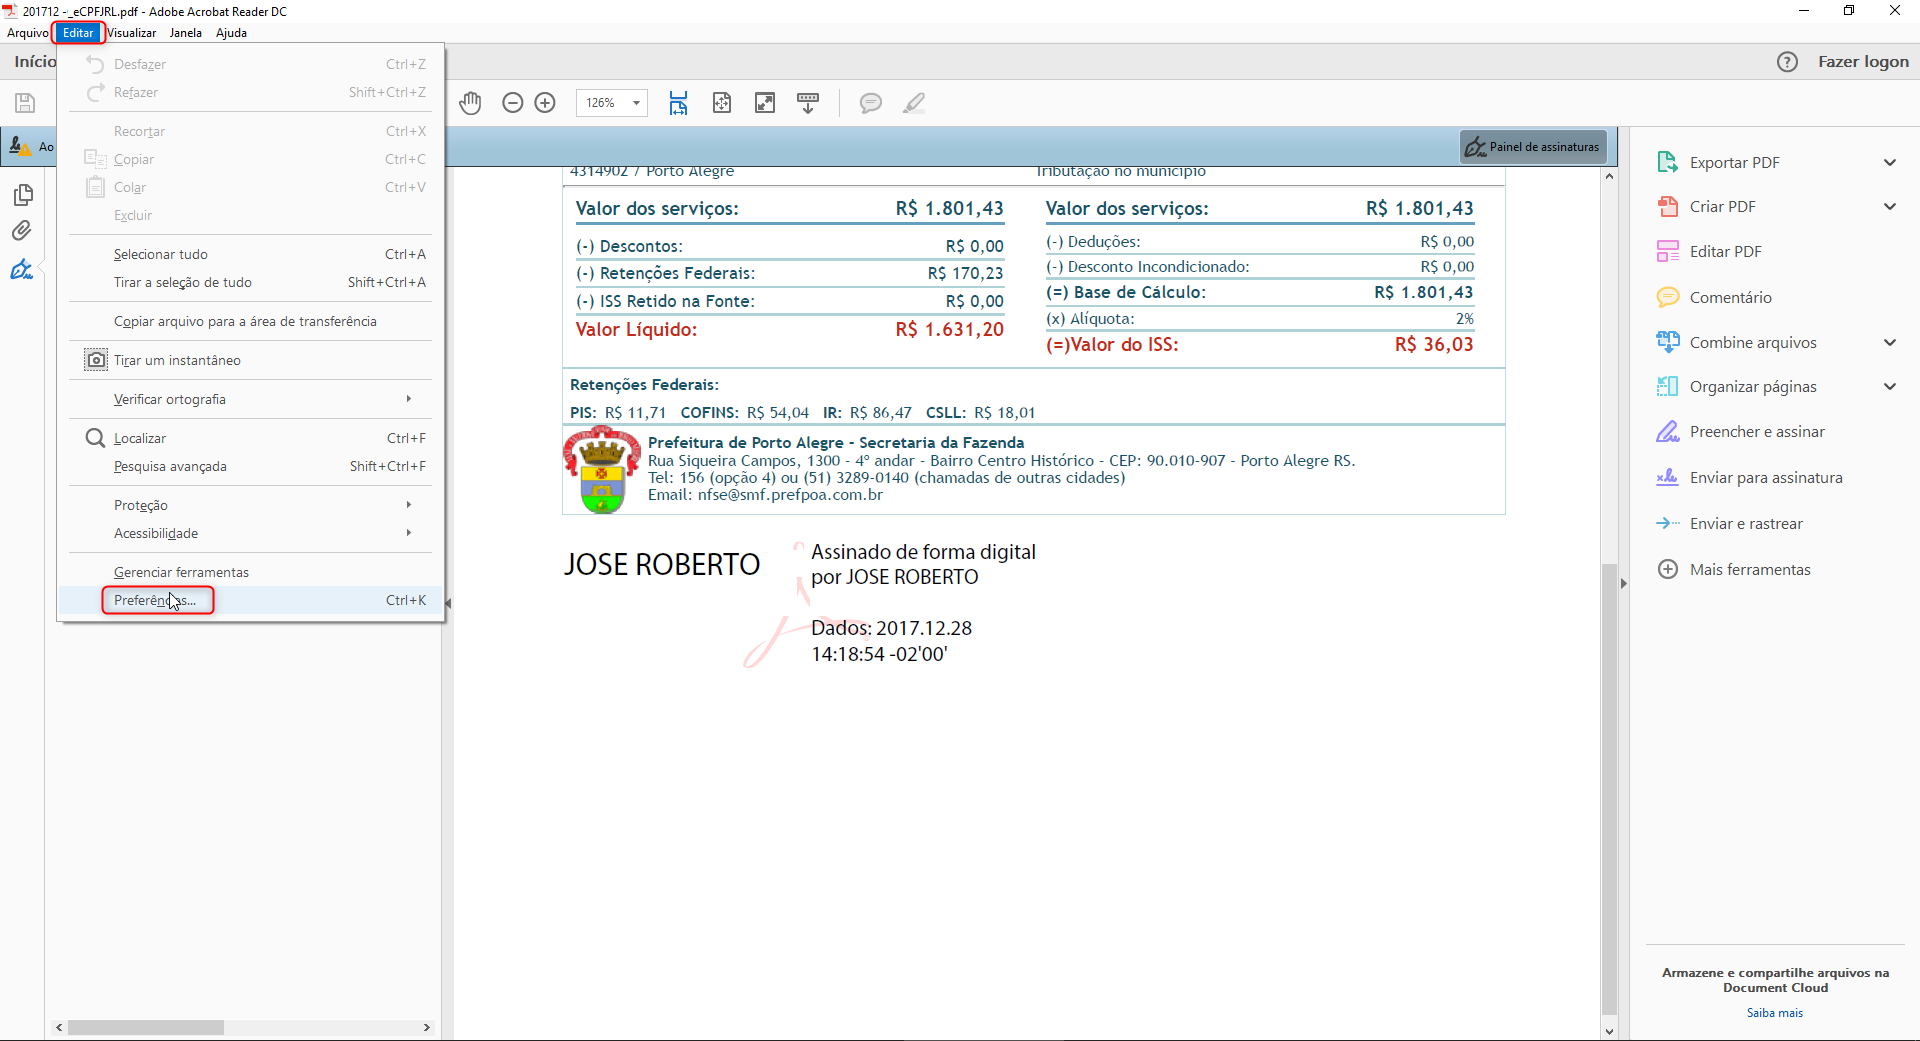Open the attachments paperclip panel
The width and height of the screenshot is (1920, 1041).
(x=22, y=231)
